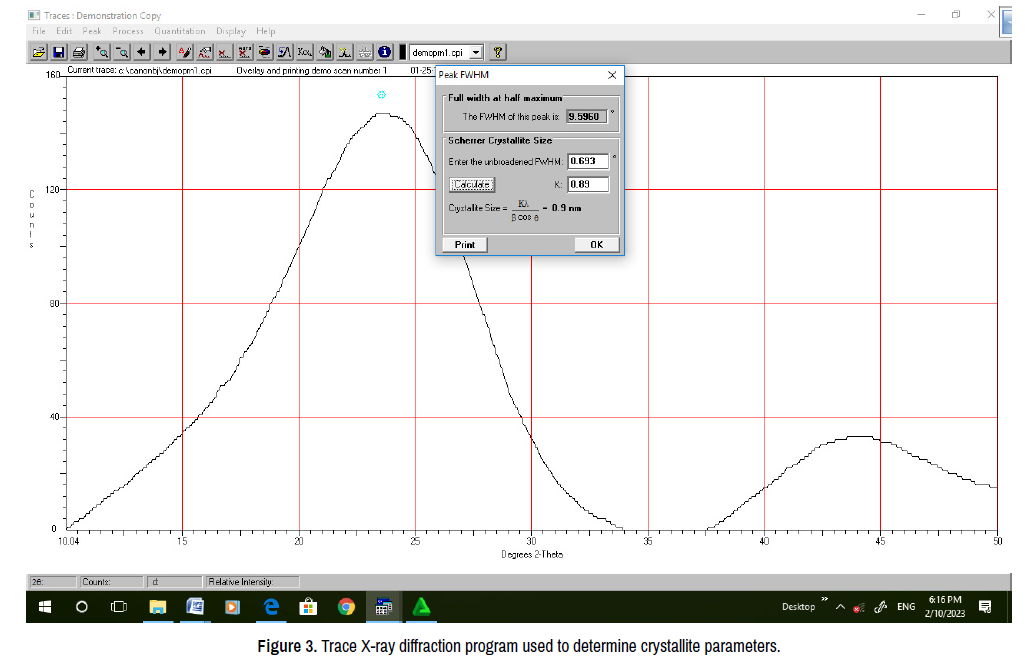
Task: Click the Open file toolbar icon
Action: [x=39, y=52]
